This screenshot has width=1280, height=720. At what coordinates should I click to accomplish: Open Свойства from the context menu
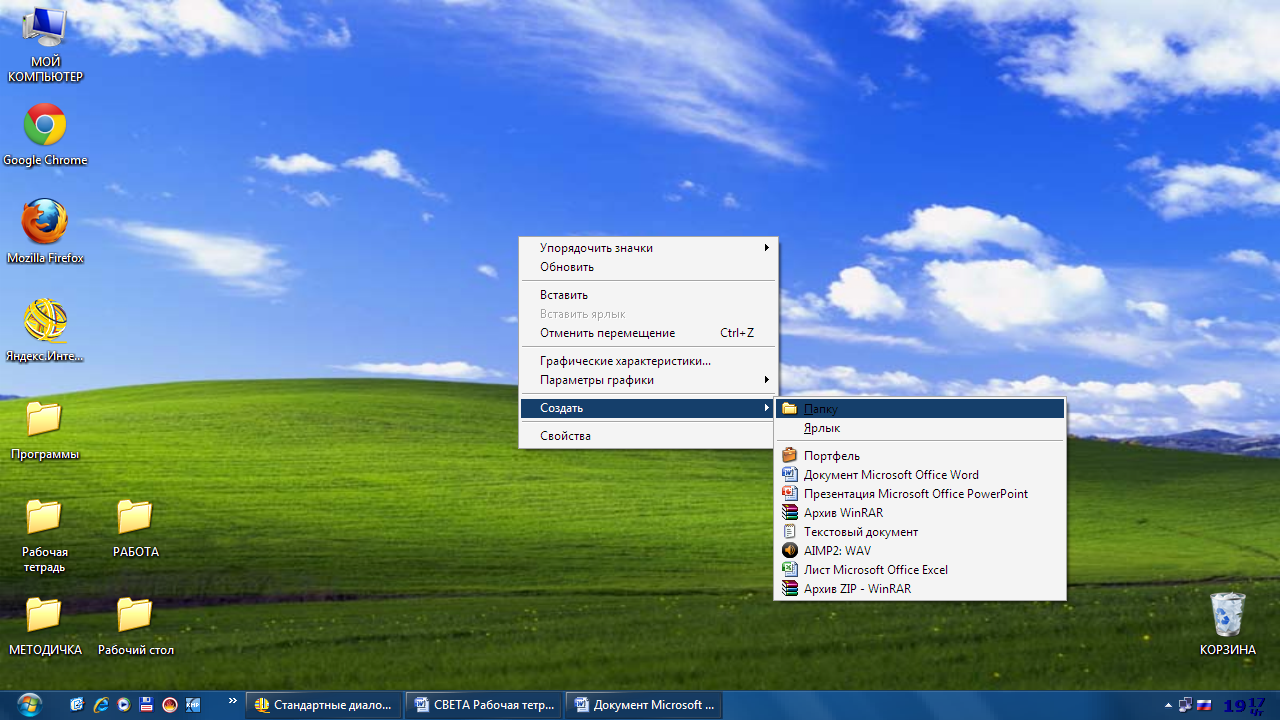[648, 436]
